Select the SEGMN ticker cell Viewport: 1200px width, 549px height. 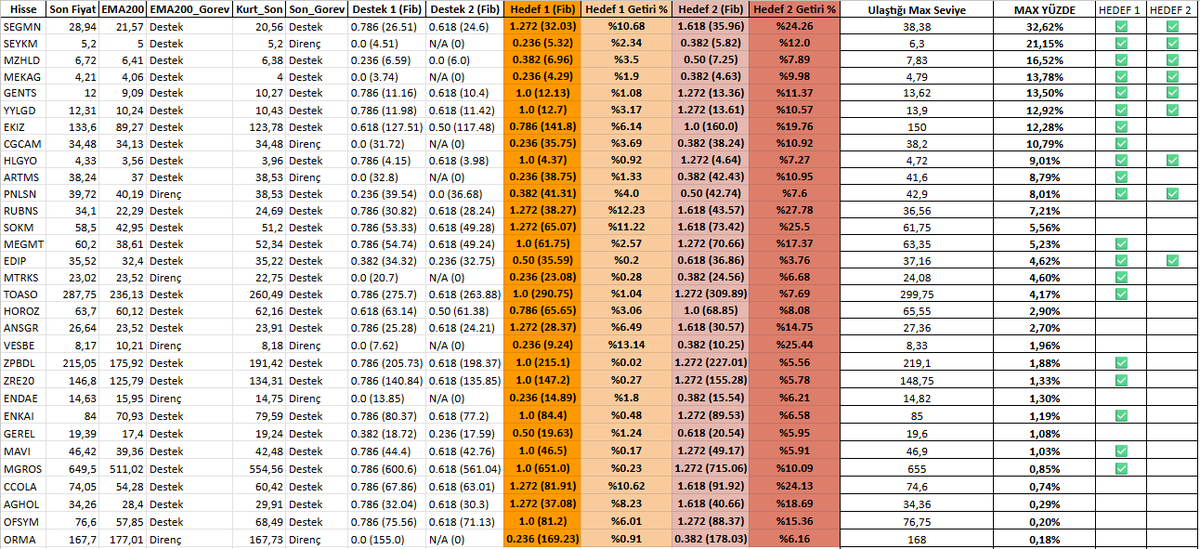(25, 27)
